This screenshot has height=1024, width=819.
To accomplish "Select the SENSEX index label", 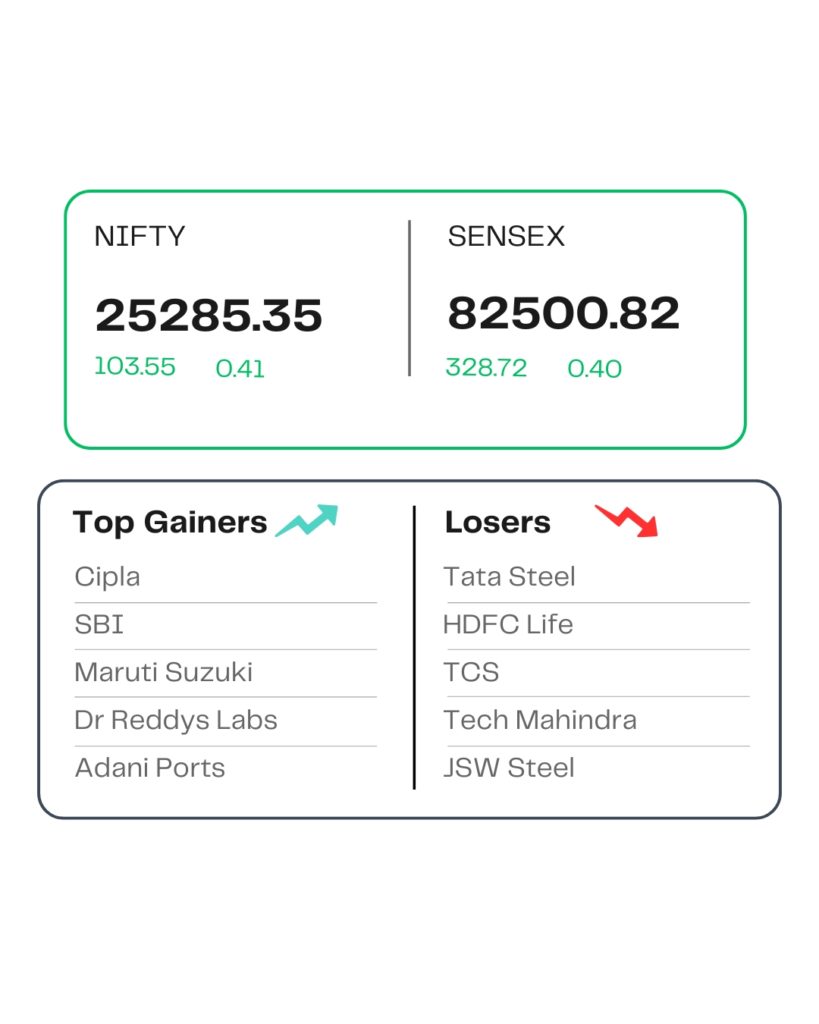I will pos(506,237).
